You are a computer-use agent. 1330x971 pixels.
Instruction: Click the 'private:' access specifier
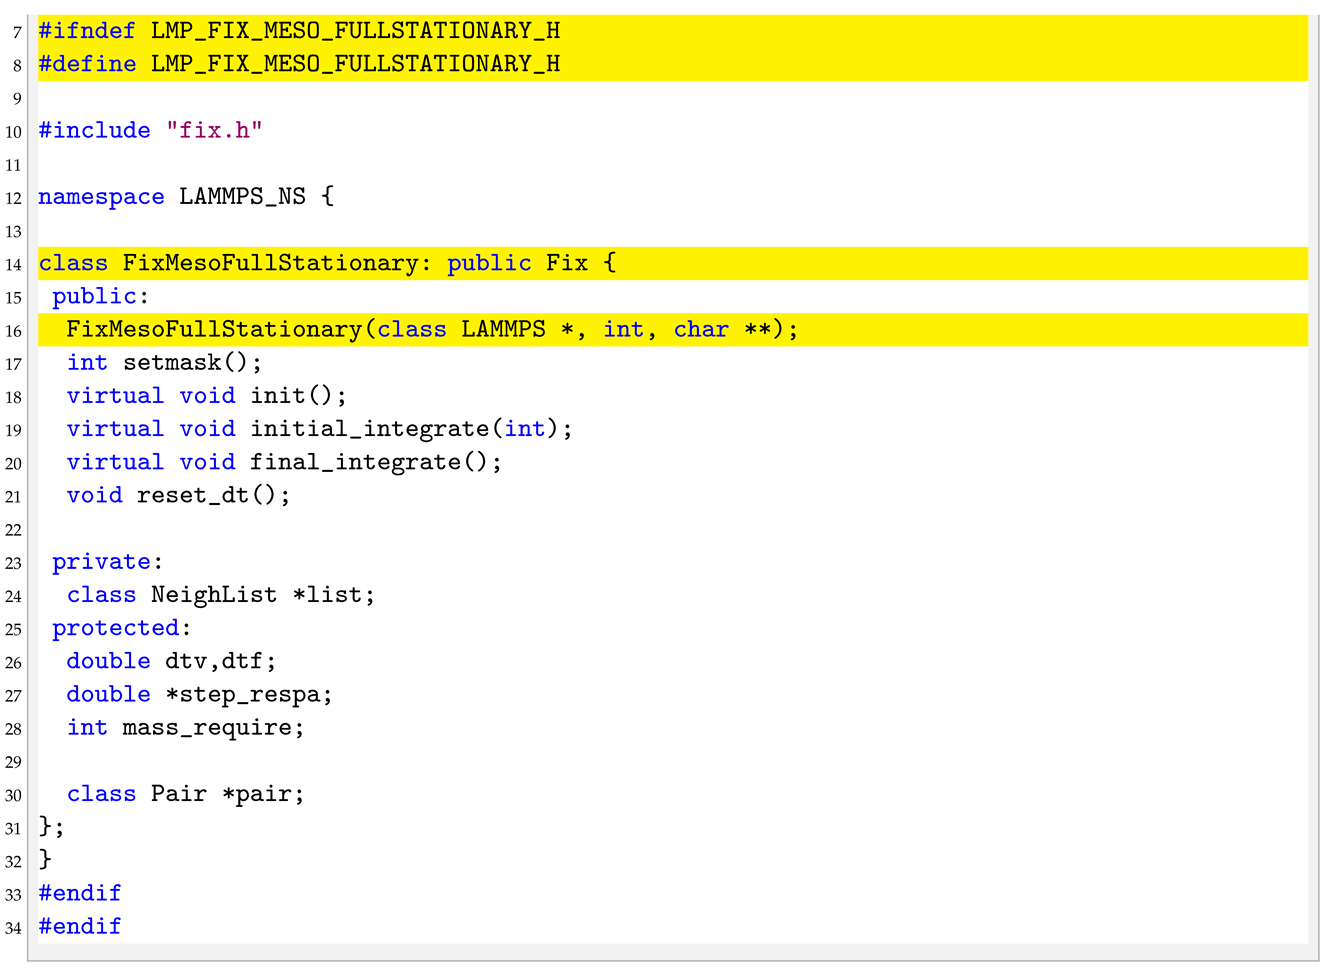coord(107,562)
